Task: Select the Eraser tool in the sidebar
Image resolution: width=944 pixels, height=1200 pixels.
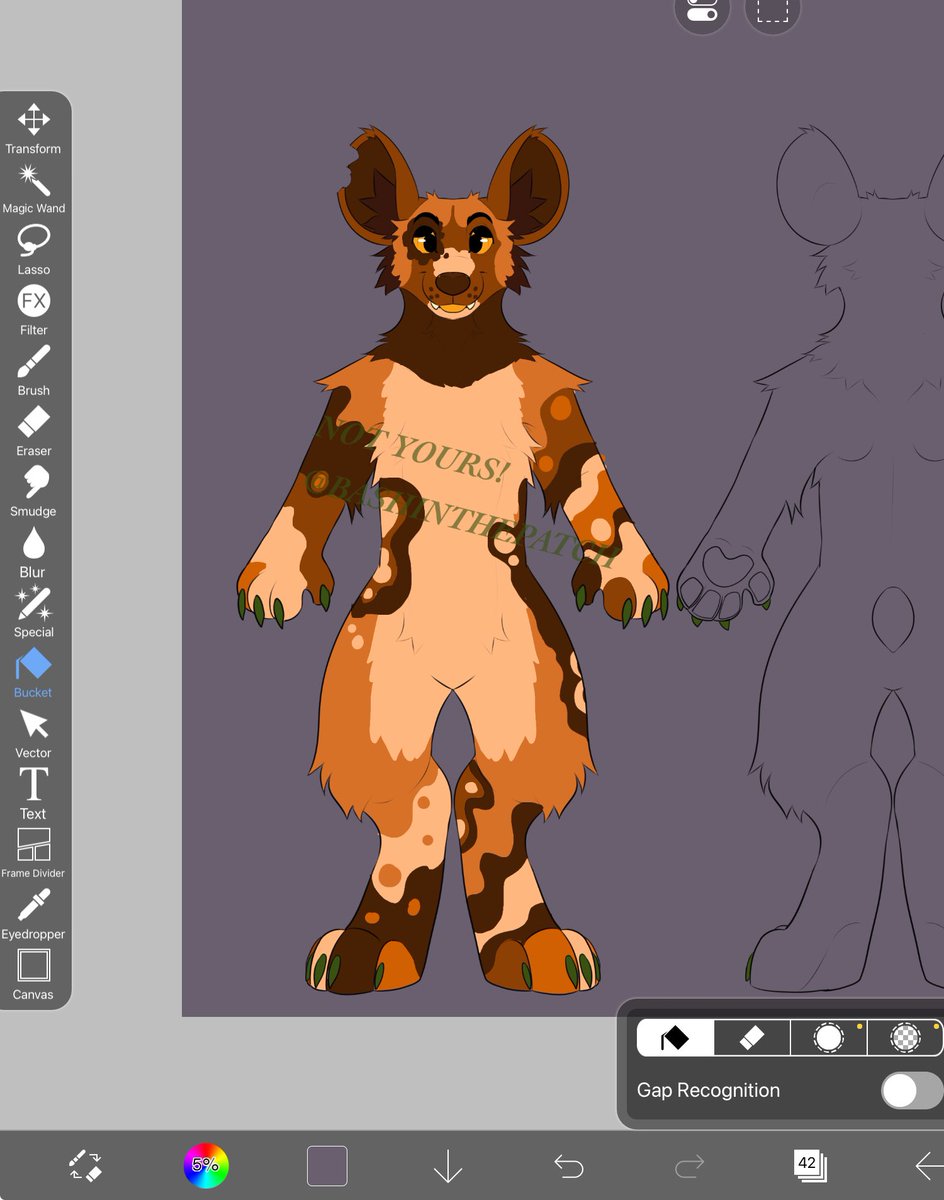Action: 33,432
